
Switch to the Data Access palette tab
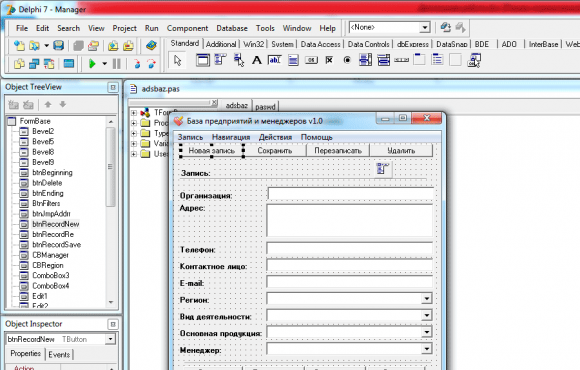(x=320, y=44)
